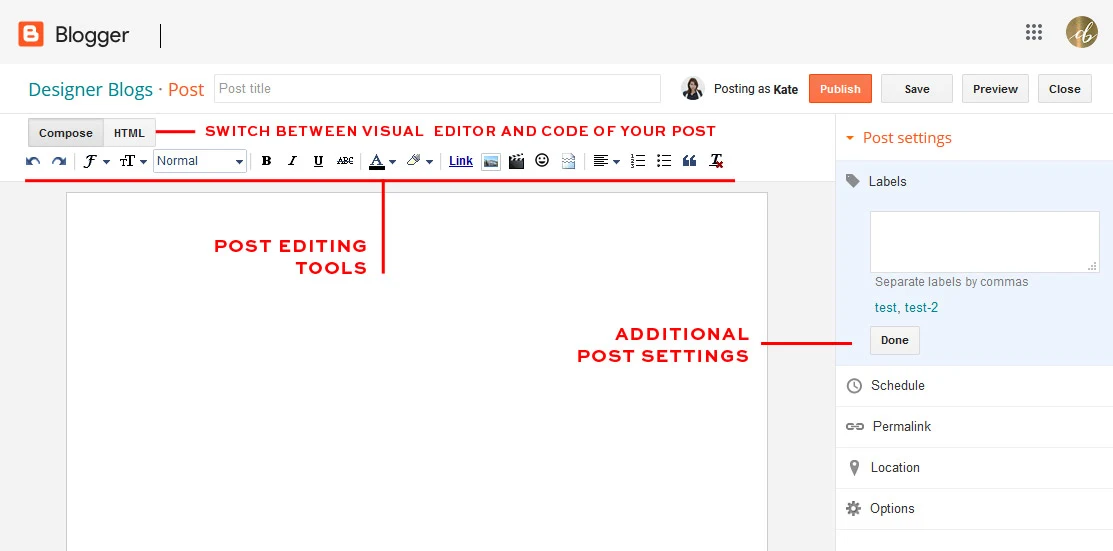Expand the Permalink settings
This screenshot has width=1113, height=551.
point(974,427)
